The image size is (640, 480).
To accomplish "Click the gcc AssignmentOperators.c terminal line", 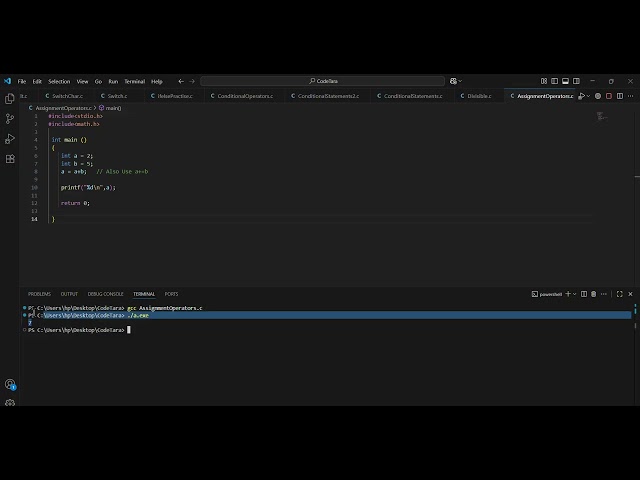I will [115, 308].
